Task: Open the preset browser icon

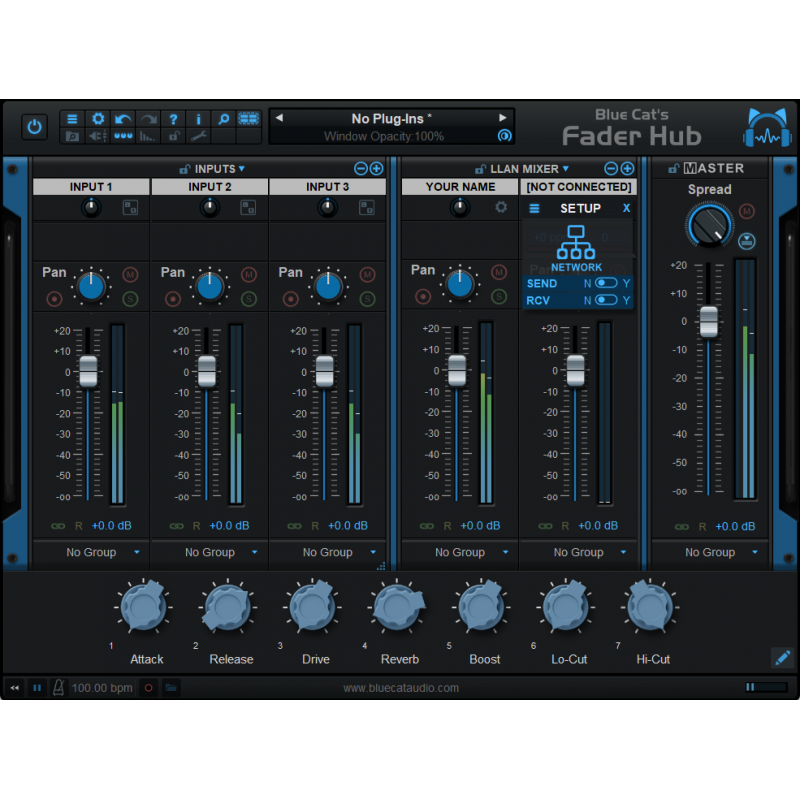Action: (x=71, y=136)
